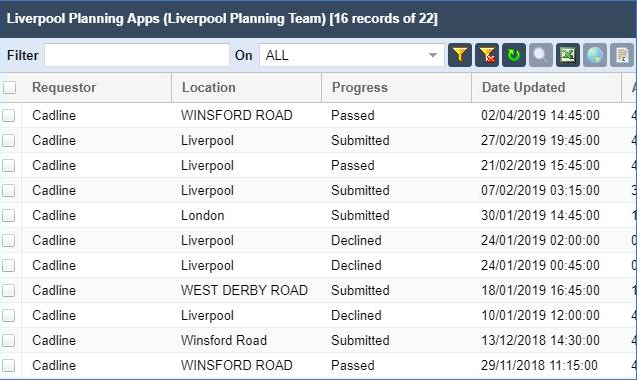Screen dimensions: 638x382
Task: Clear the filter using the funnel with red X
Action: pyautogui.click(x=487, y=55)
